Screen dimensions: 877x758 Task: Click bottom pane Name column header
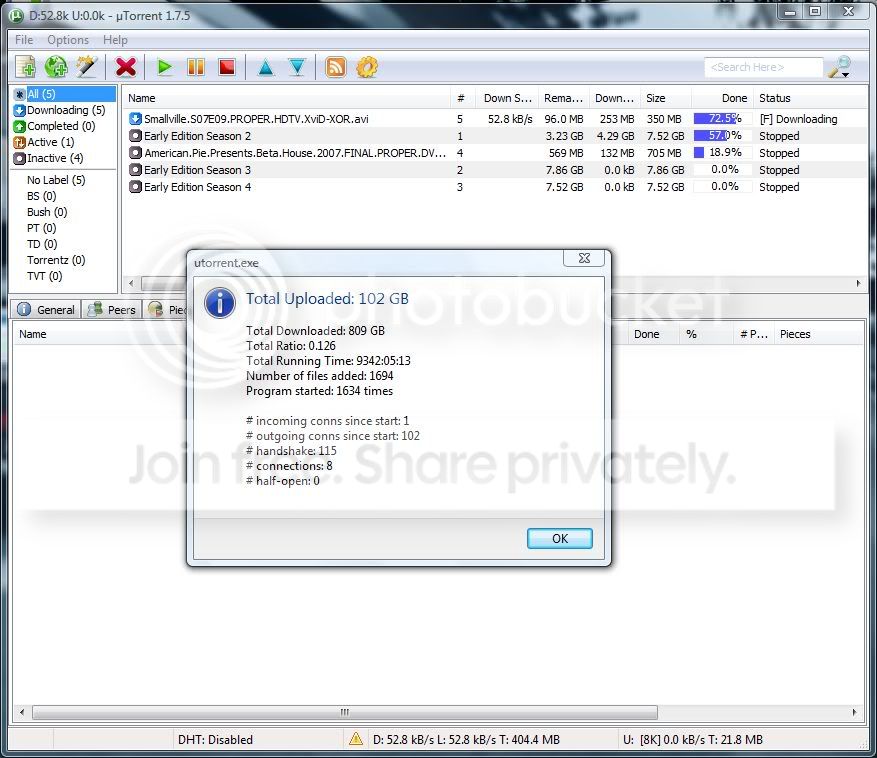point(32,334)
